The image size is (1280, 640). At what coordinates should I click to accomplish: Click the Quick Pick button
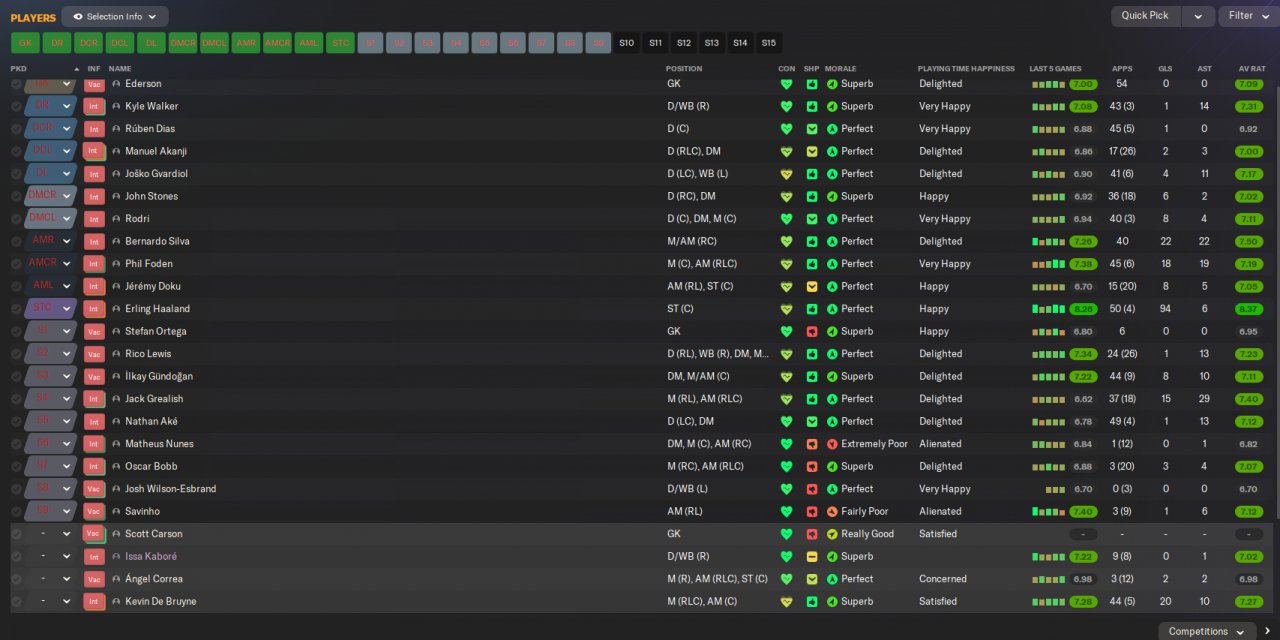(1145, 16)
